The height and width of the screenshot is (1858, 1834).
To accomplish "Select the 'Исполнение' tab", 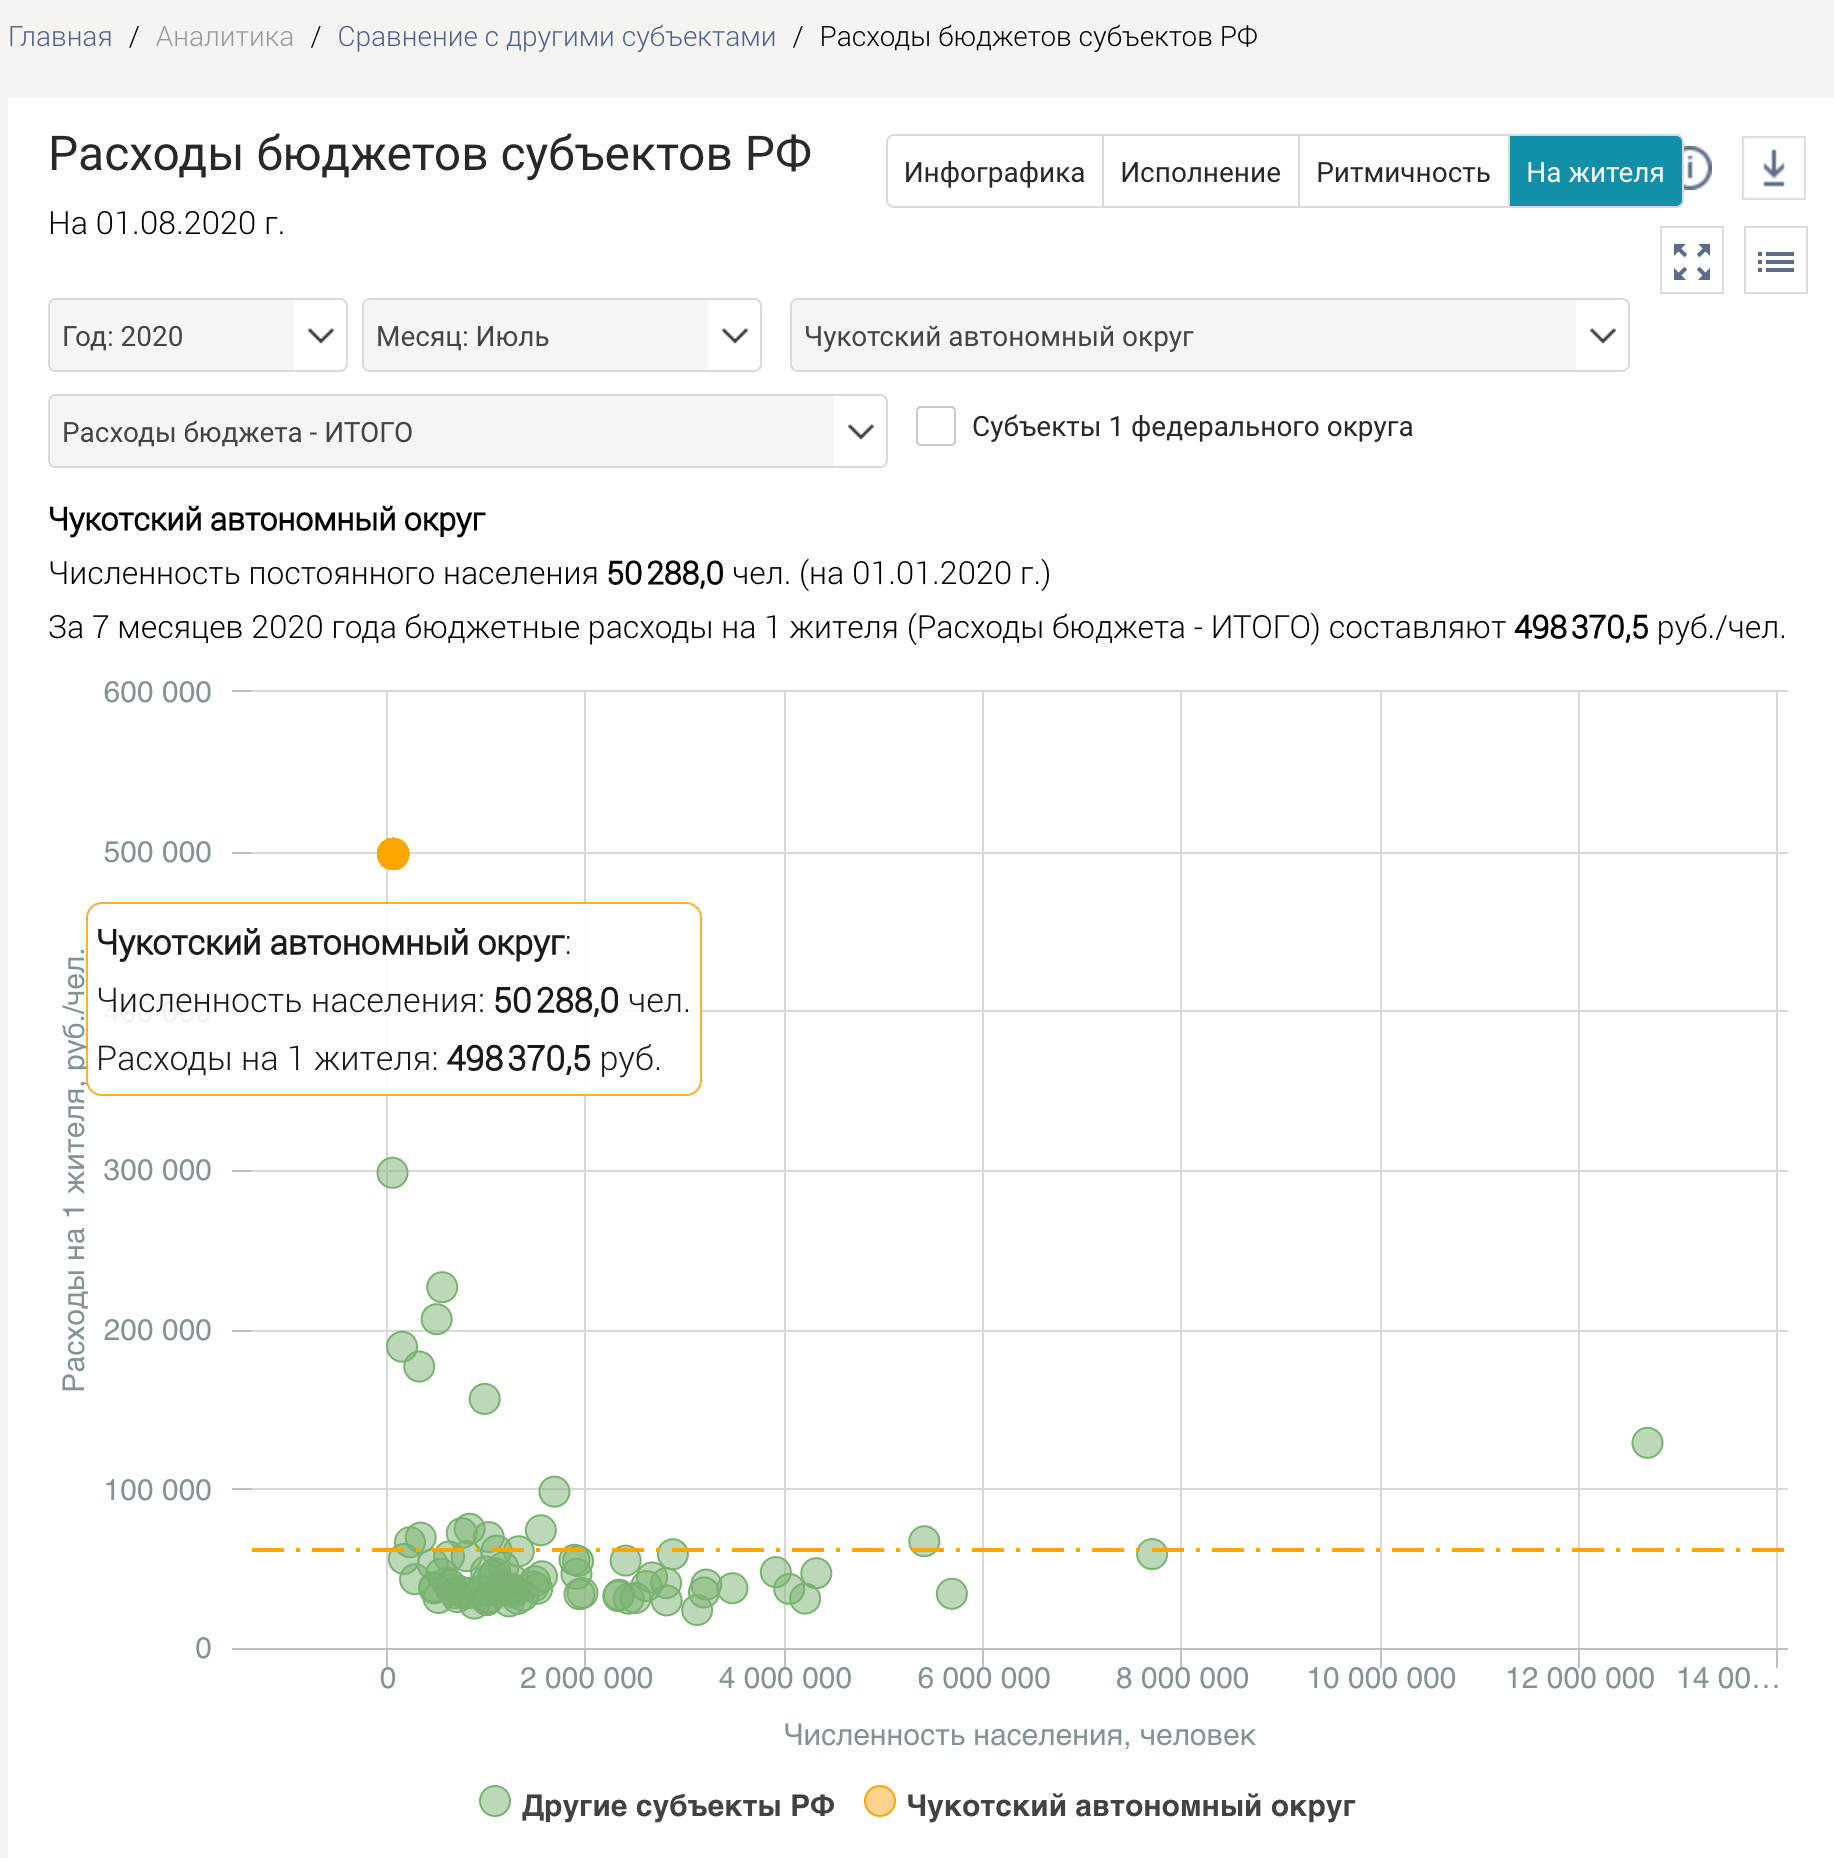I will 1200,172.
